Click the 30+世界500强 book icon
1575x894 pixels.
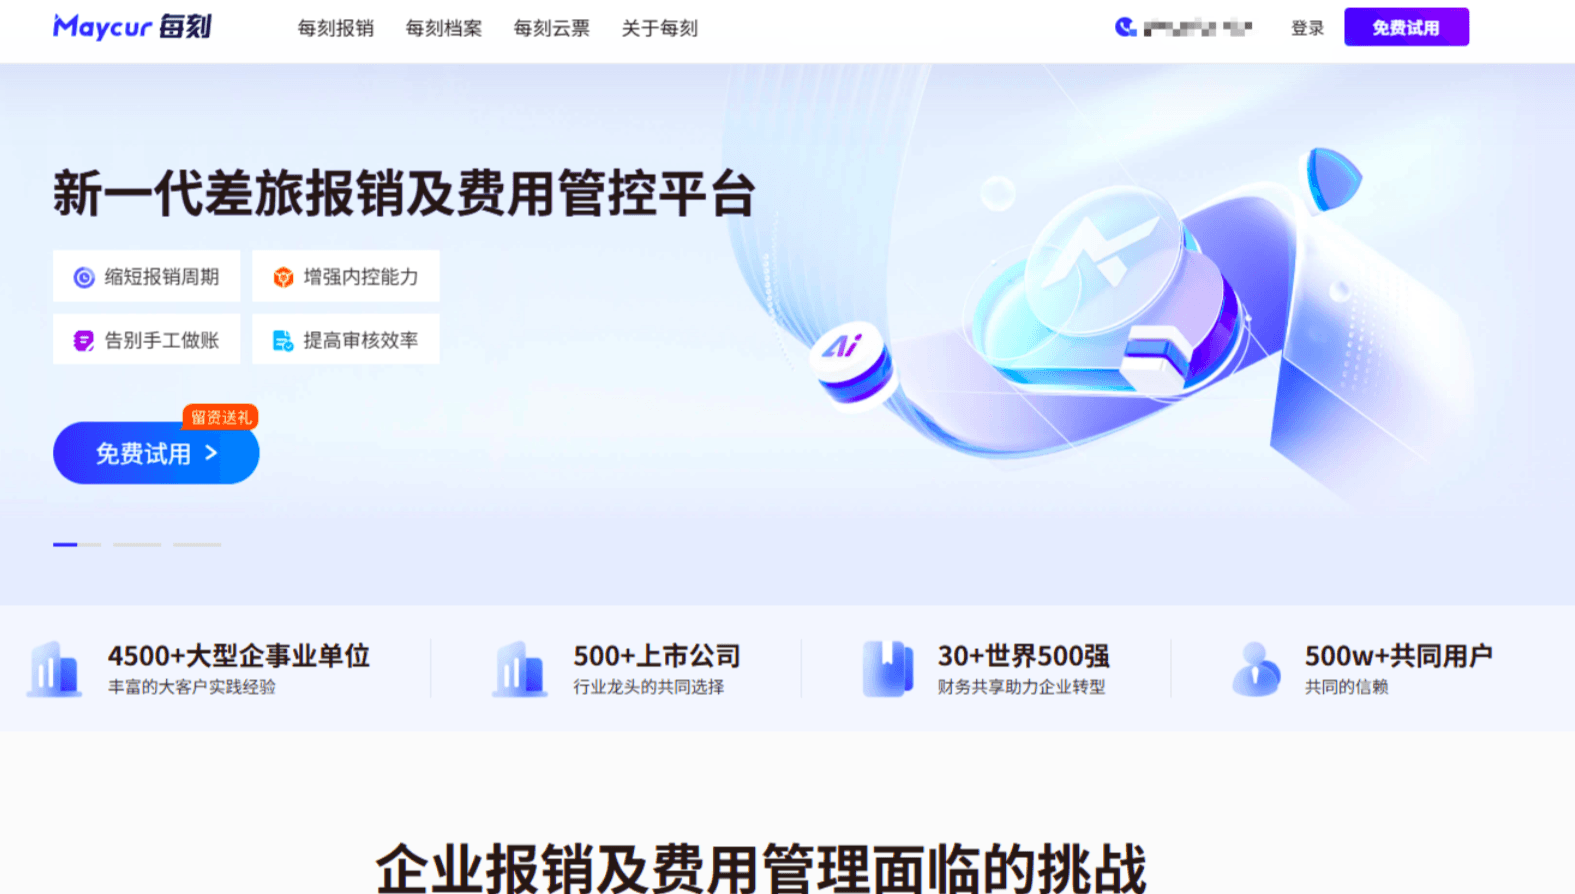coord(887,668)
